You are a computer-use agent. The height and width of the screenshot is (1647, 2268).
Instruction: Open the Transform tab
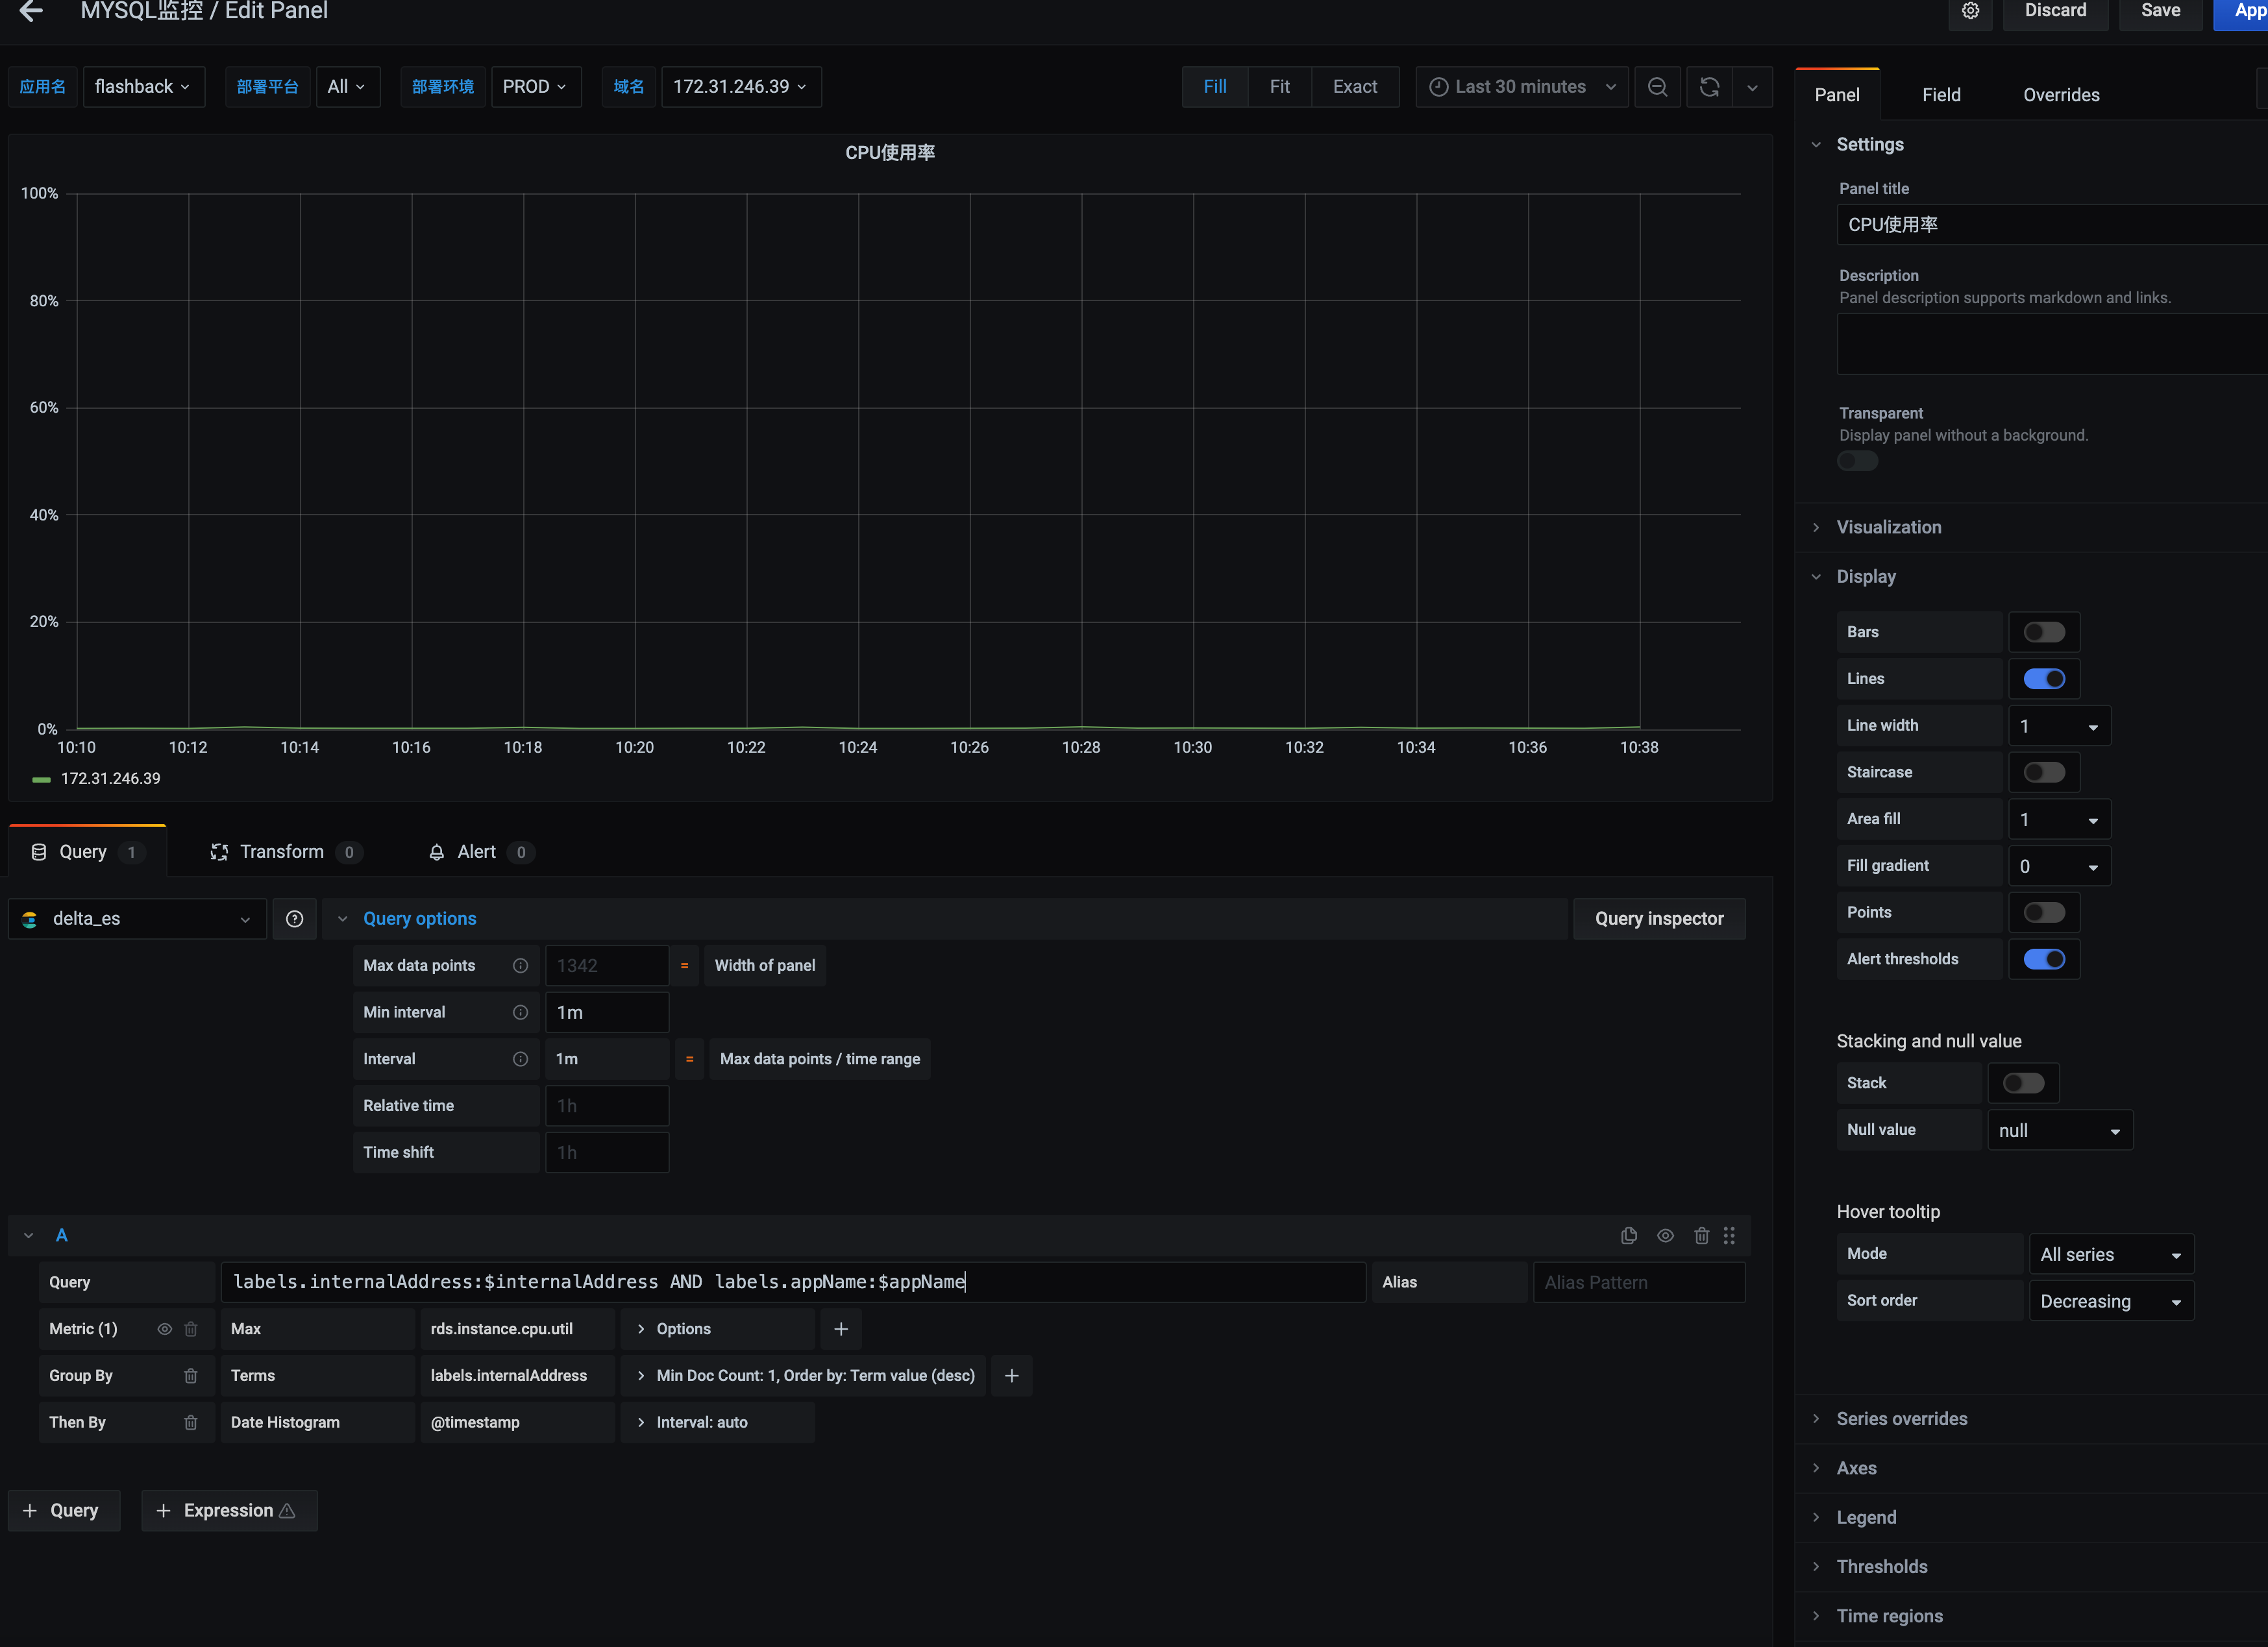click(286, 852)
